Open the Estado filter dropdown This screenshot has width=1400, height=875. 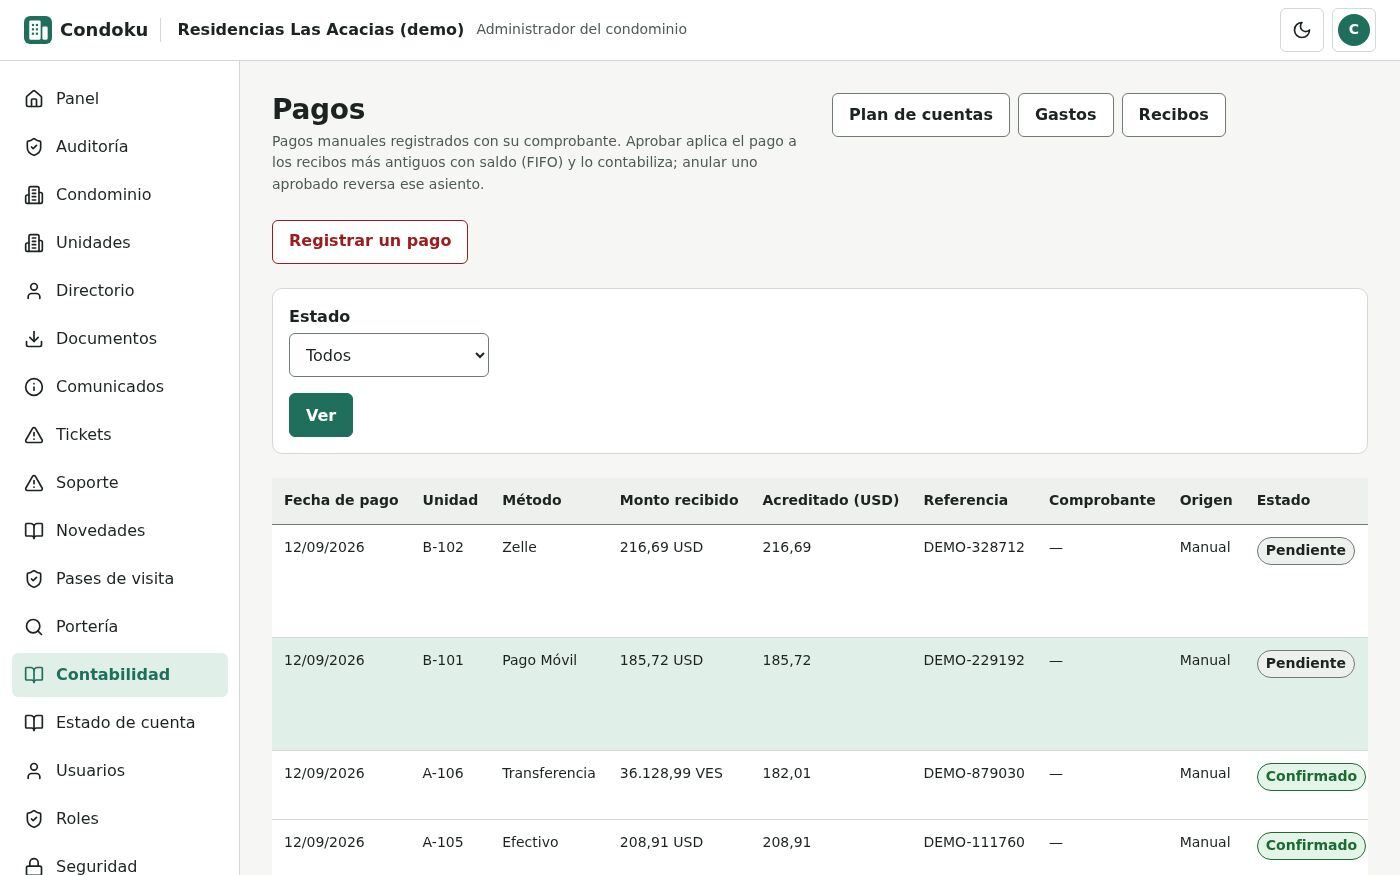389,355
